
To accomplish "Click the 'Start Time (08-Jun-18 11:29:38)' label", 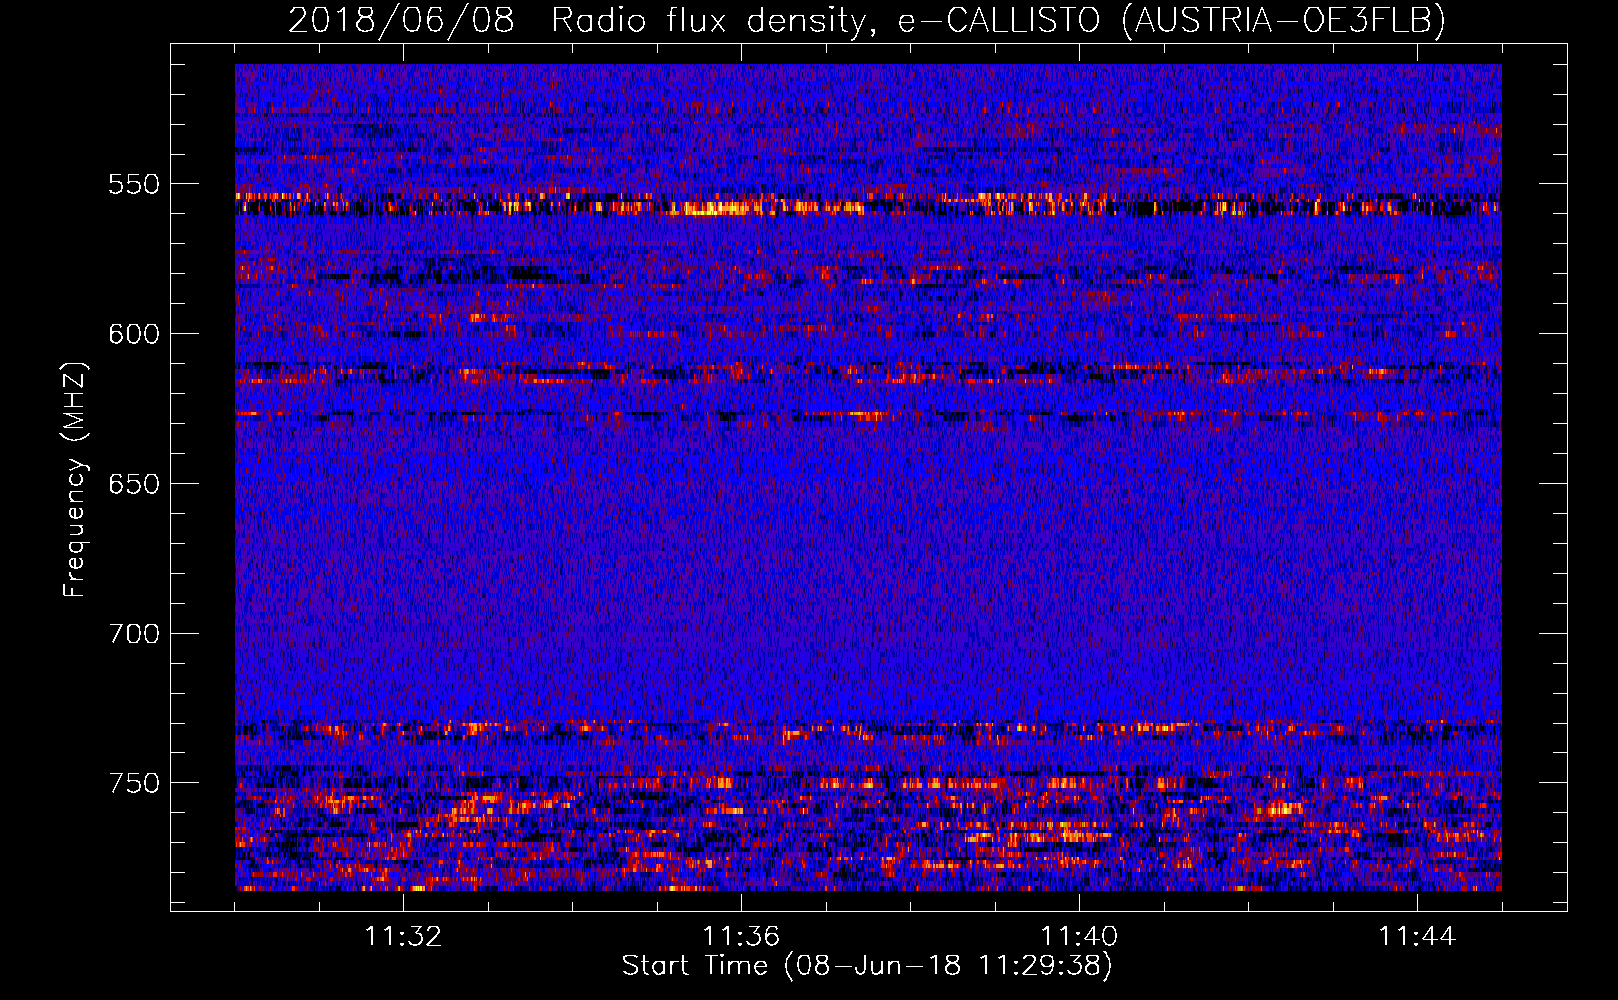I will click(867, 966).
